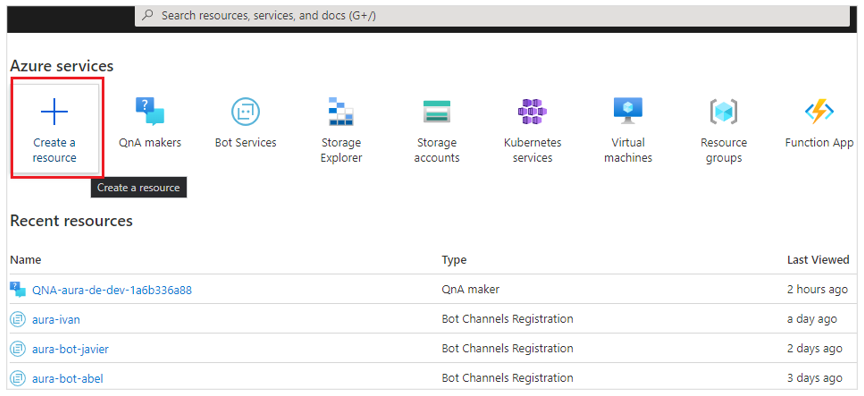Click the Storage Explorer label text
864x396 pixels.
coord(341,150)
